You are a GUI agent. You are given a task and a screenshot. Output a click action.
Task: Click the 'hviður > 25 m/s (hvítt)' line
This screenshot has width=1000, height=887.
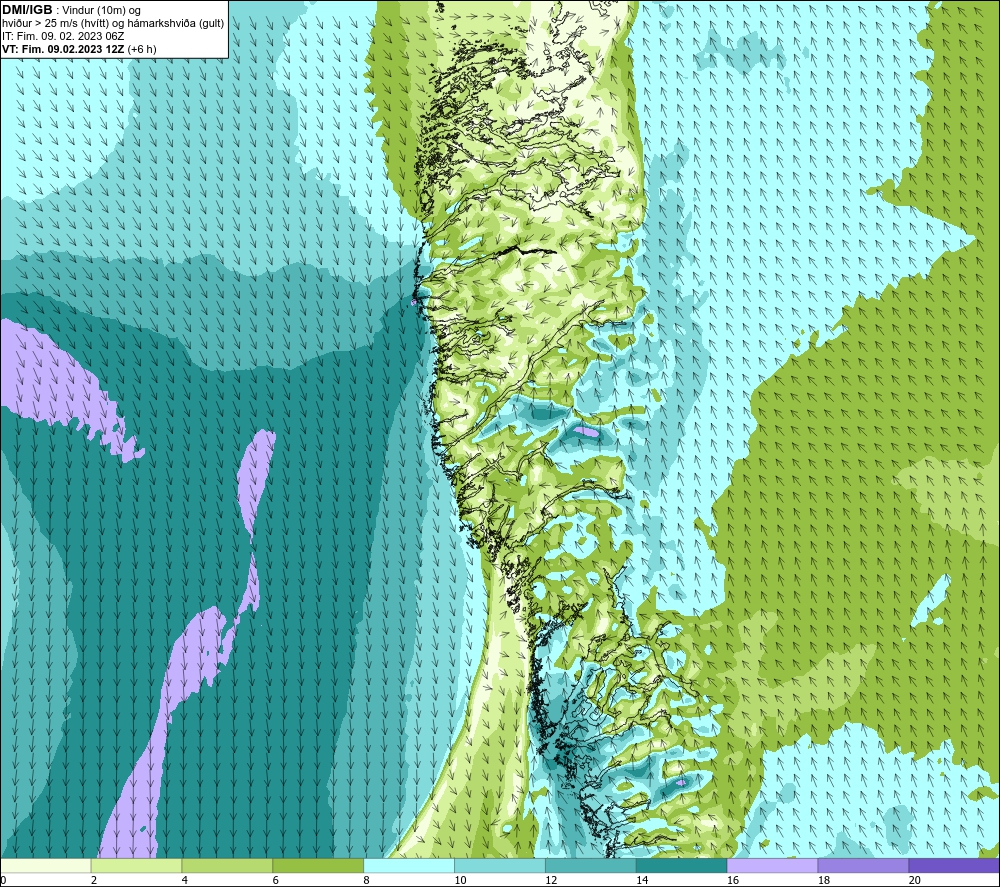[x=55, y=23]
